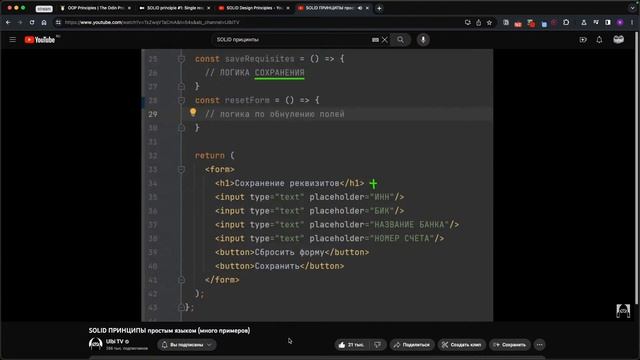Click the Поделиться share button
The width and height of the screenshot is (640, 360).
(x=412, y=345)
